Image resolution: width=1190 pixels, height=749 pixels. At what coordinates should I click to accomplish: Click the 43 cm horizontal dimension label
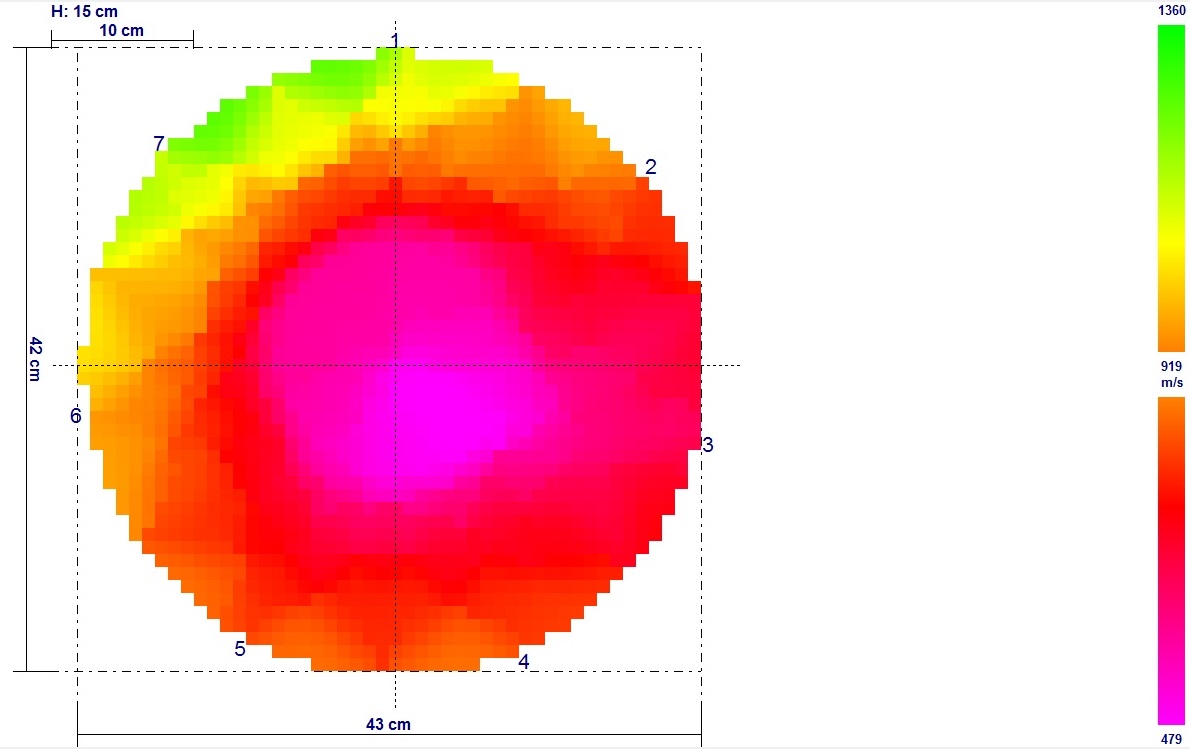tap(389, 724)
